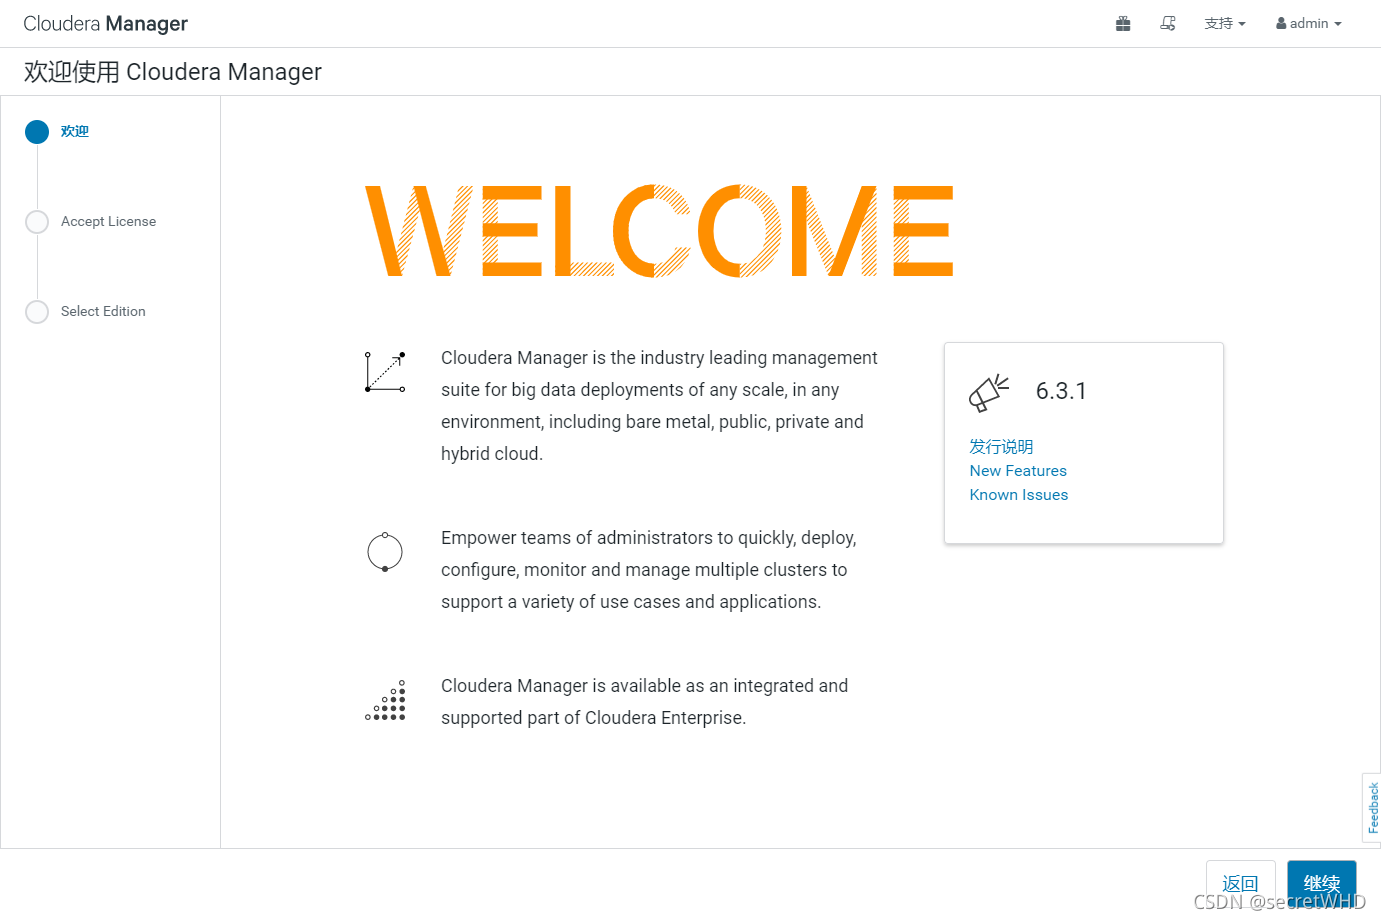This screenshot has height=920, width=1381.
Task: Open the running commands icon
Action: 1167,23
